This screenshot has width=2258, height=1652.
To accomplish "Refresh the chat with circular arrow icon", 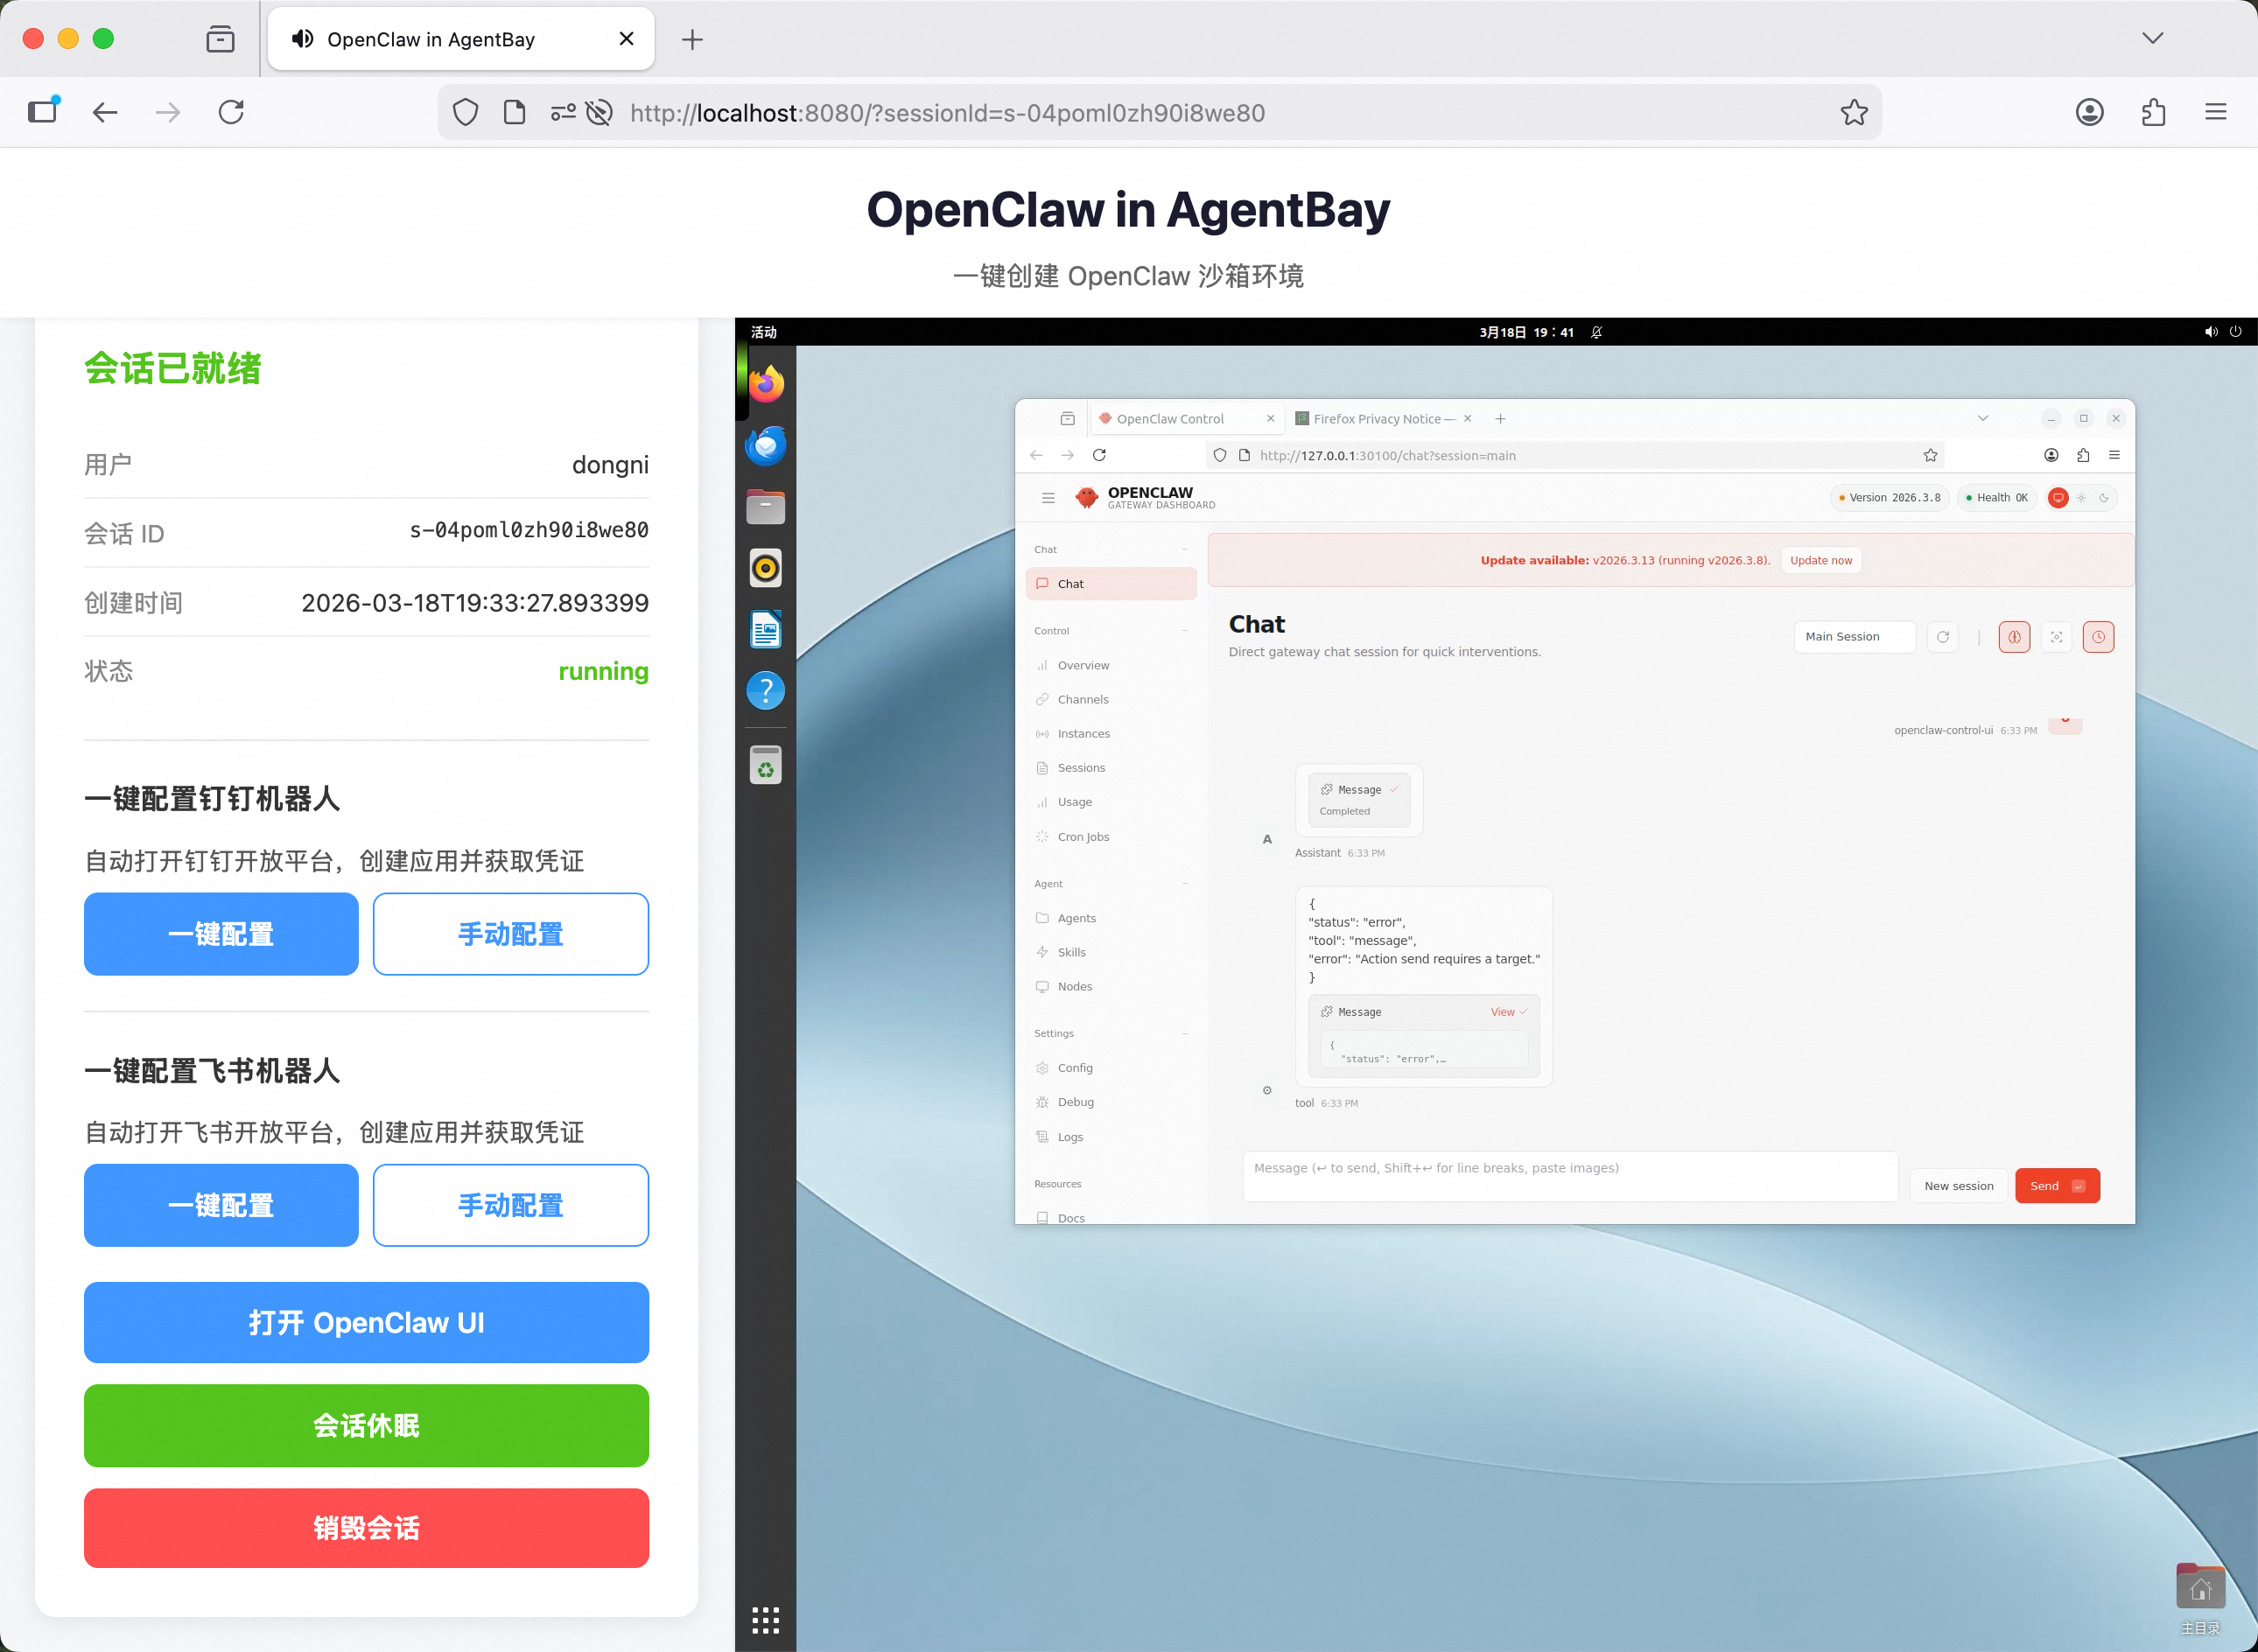I will 1942,637.
